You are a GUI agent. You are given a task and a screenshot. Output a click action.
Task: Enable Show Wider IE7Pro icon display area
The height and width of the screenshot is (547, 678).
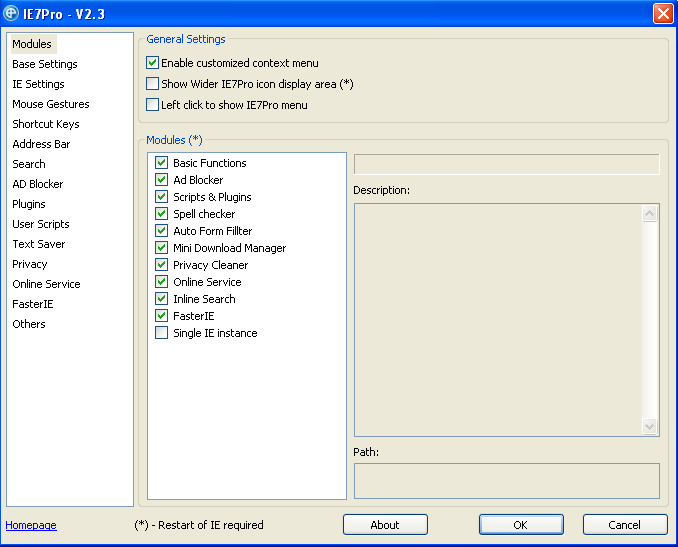153,84
